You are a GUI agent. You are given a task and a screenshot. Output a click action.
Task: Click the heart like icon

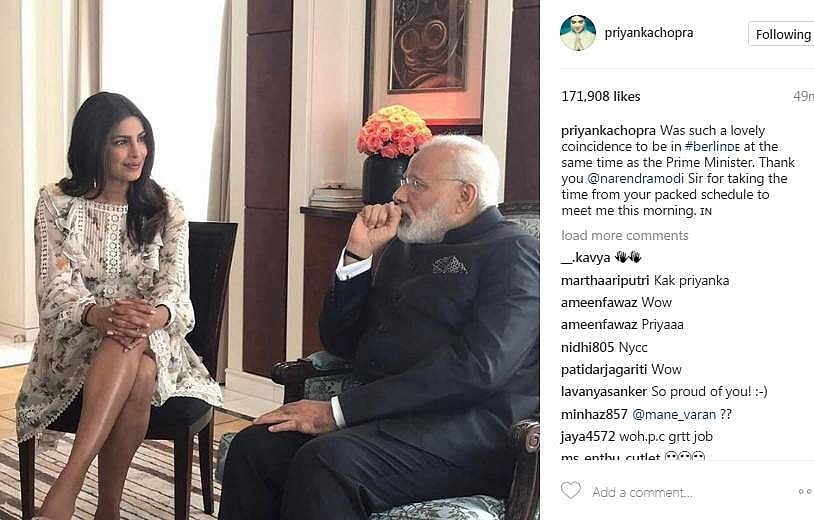click(x=571, y=490)
